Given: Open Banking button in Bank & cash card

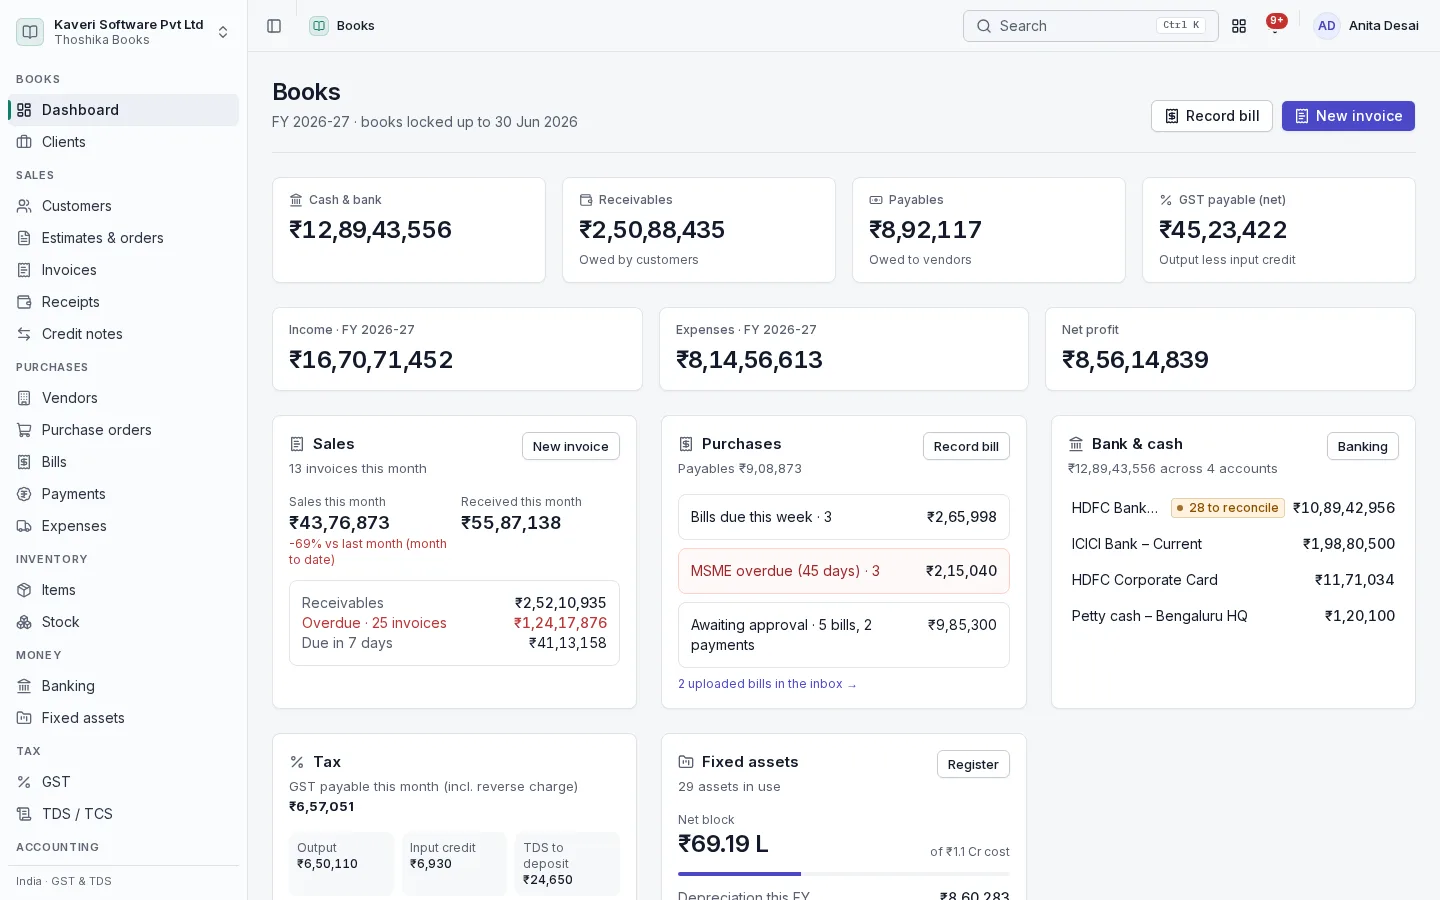Looking at the screenshot, I should (x=1363, y=446).
